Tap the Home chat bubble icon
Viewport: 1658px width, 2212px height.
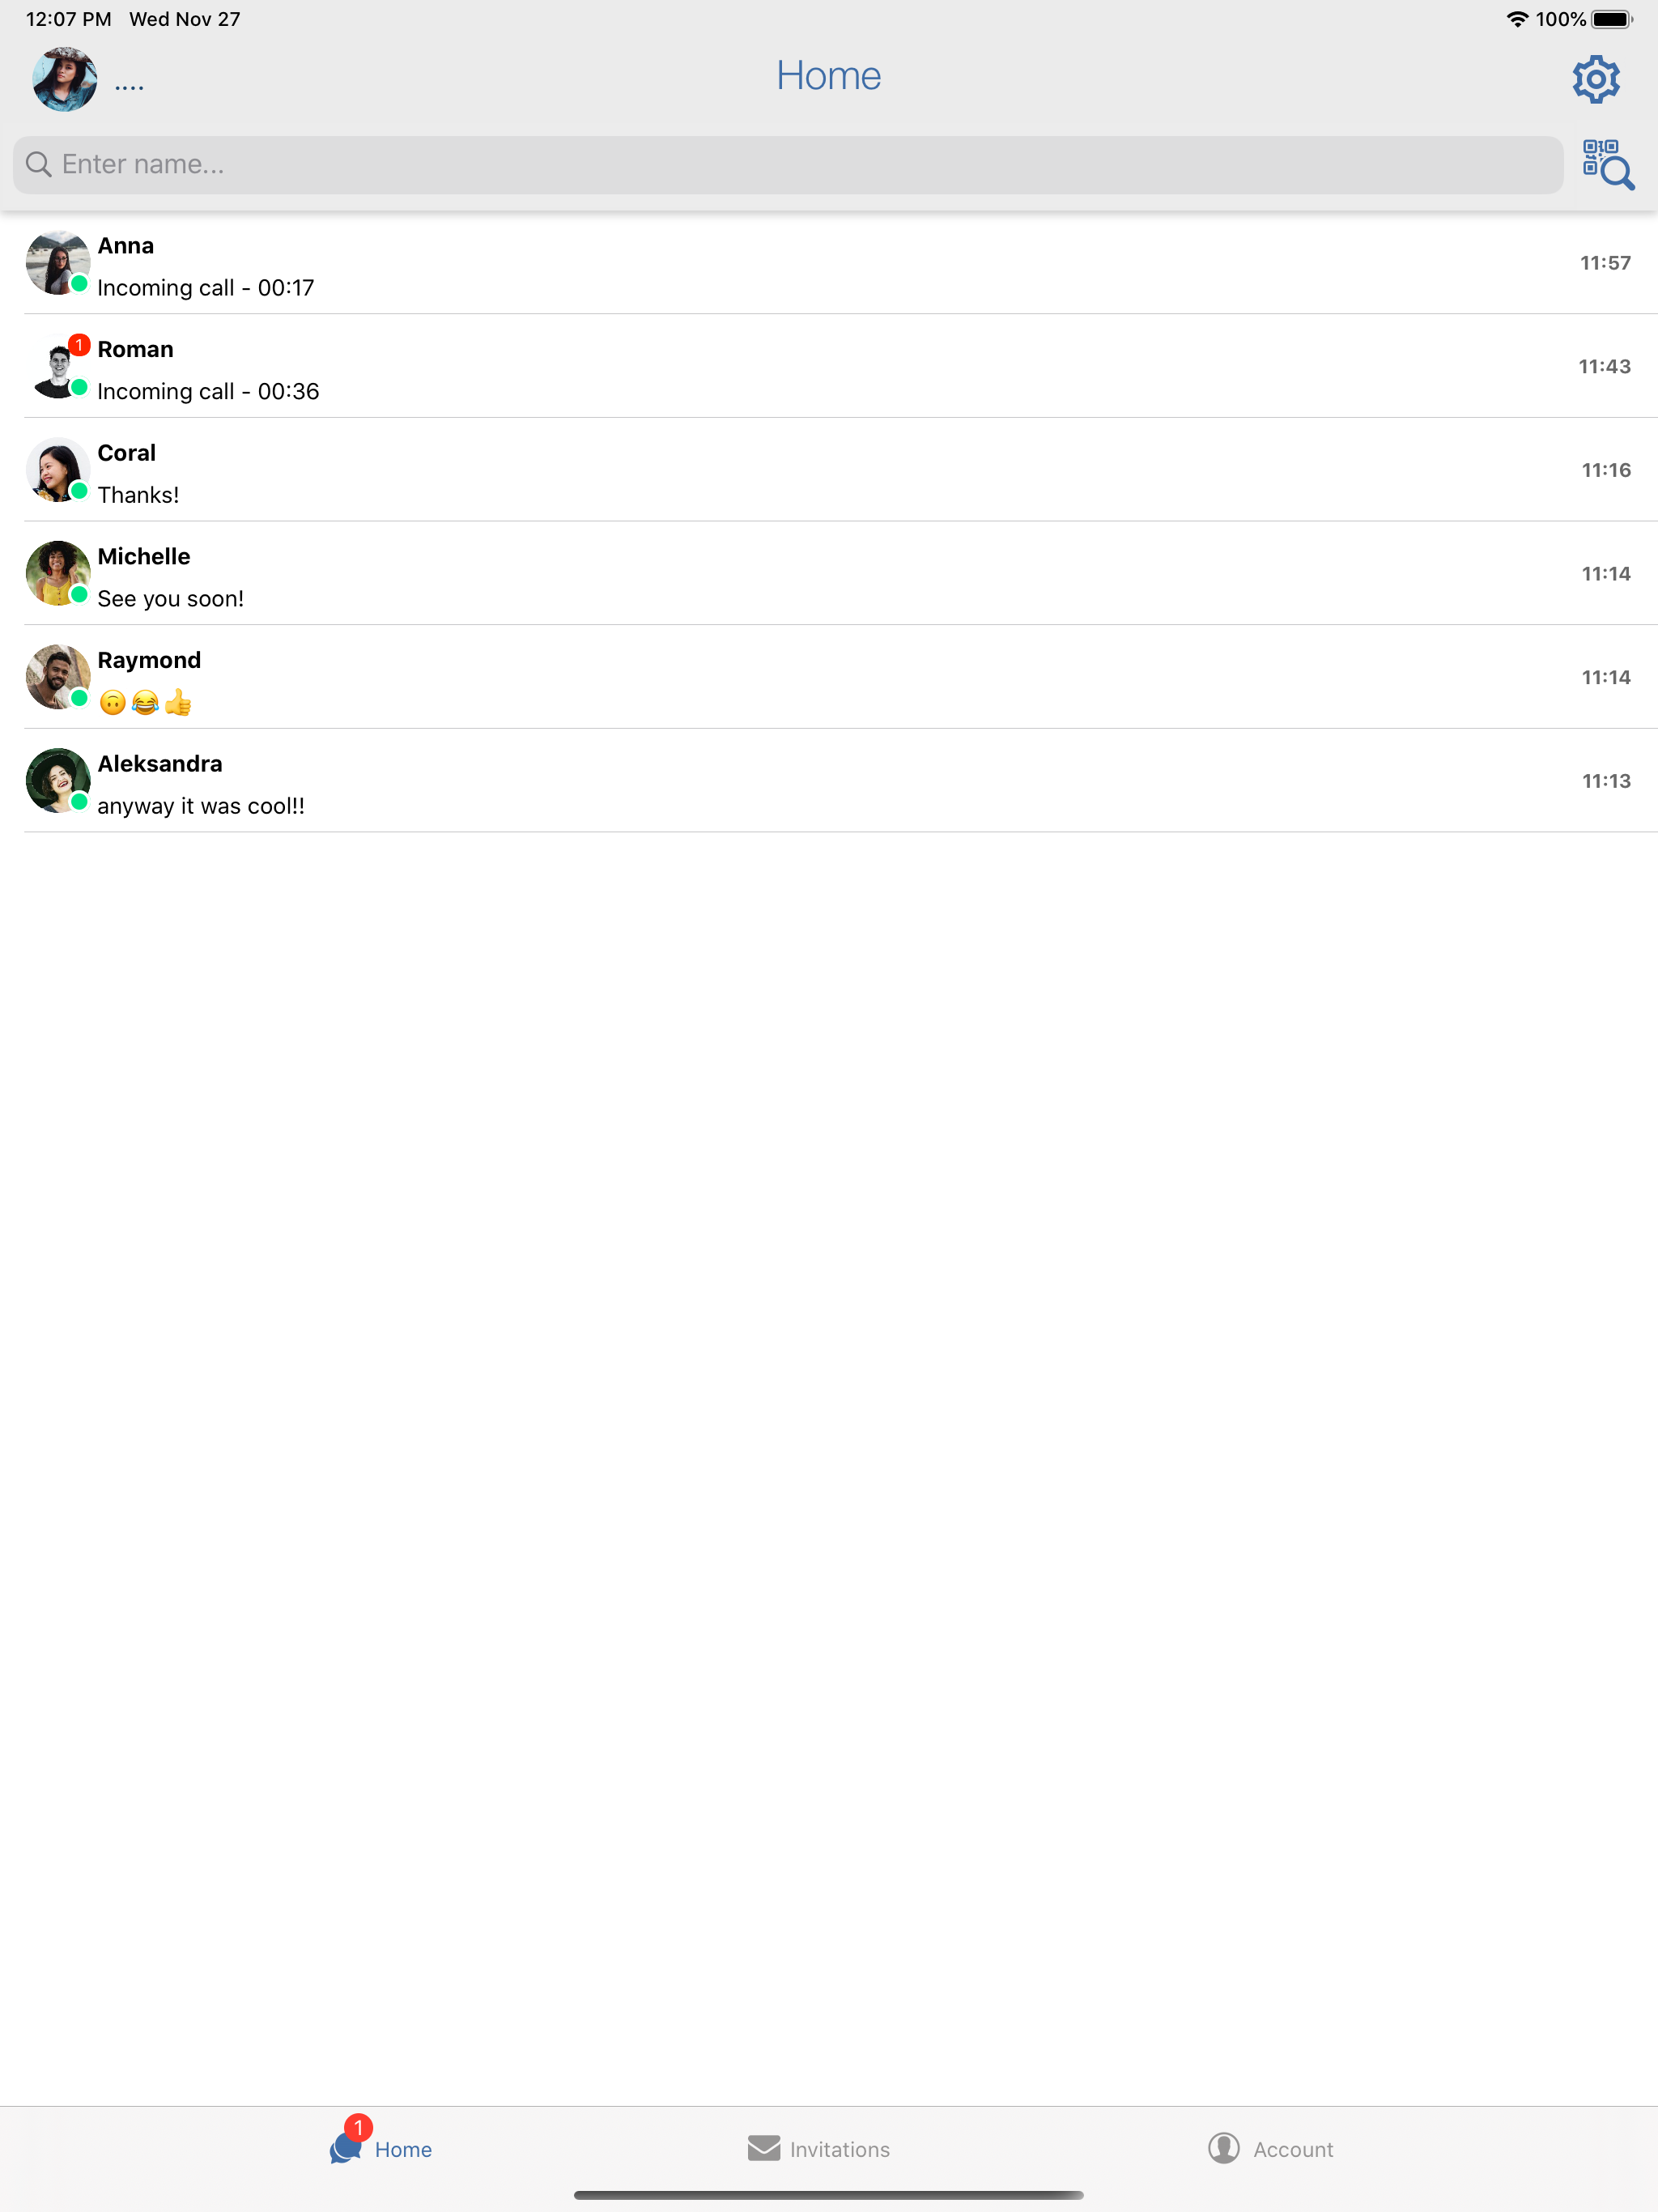(345, 2148)
